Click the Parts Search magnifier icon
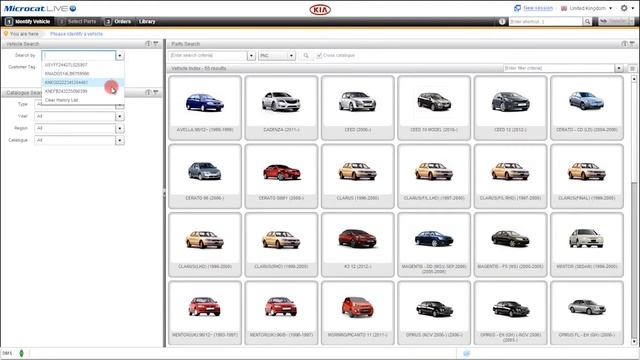The width and height of the screenshot is (640, 360). pyautogui.click(x=306, y=56)
